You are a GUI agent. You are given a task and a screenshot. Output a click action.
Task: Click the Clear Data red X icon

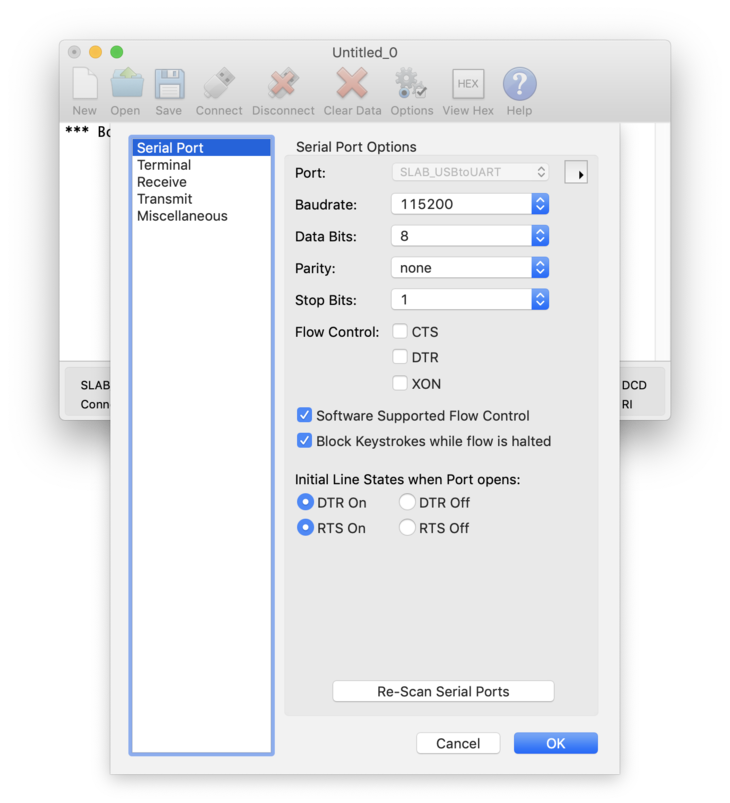click(352, 85)
